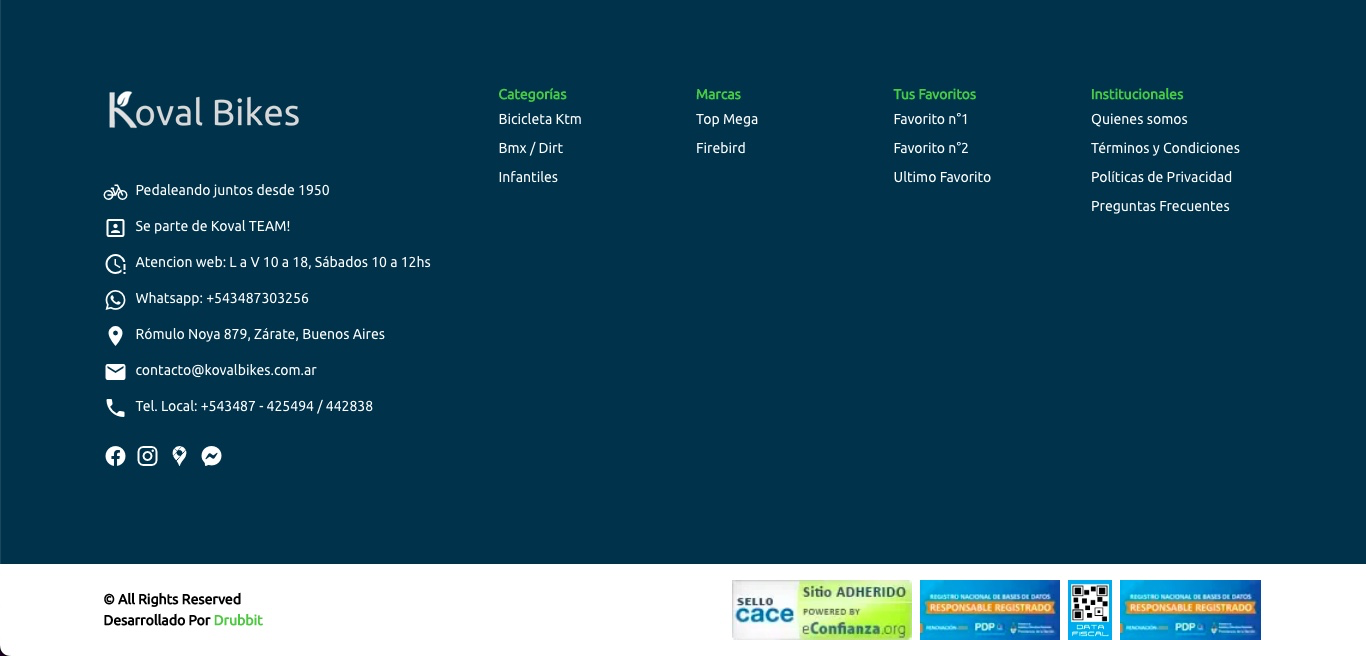Click the envelope email icon
The height and width of the screenshot is (656, 1366).
pos(115,371)
